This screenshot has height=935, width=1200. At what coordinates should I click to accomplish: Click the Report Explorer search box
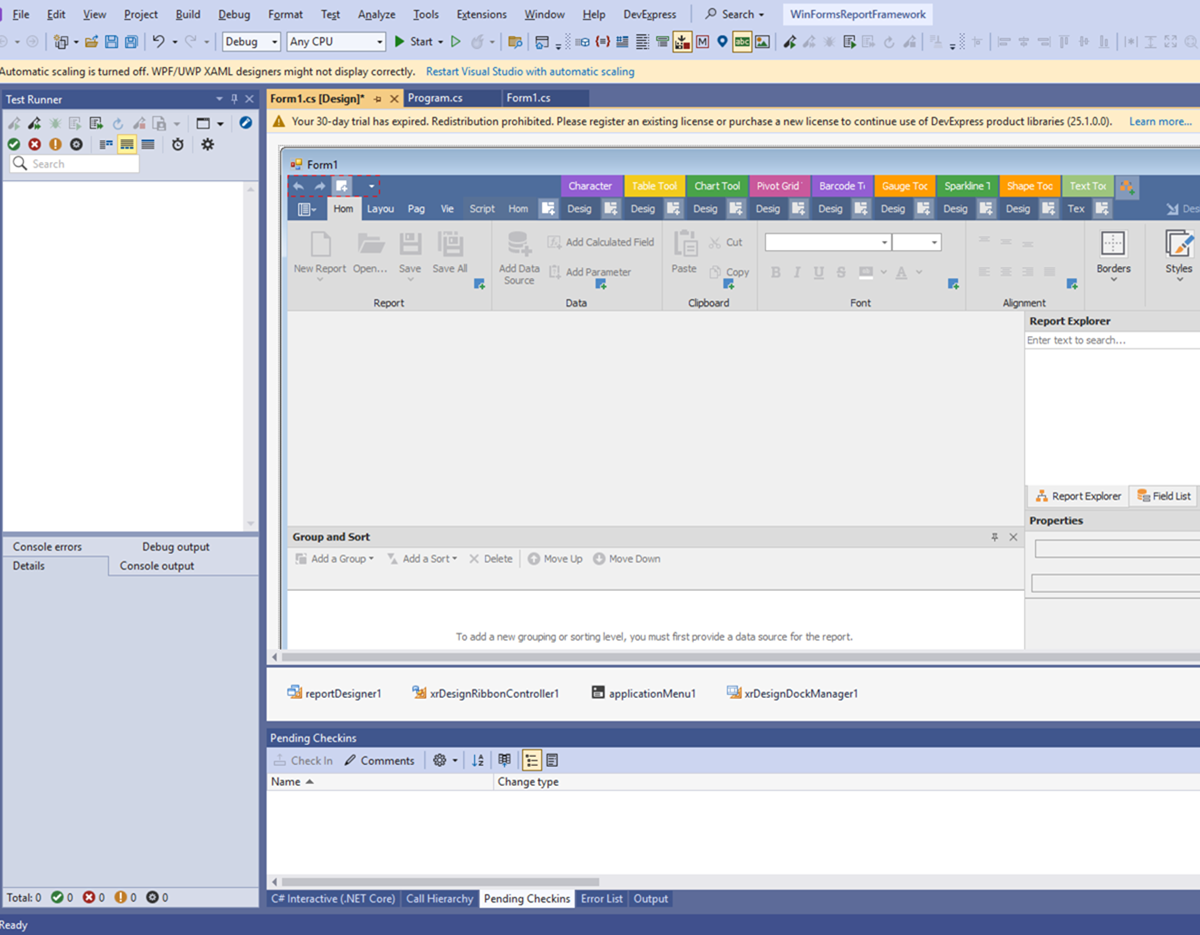pyautogui.click(x=1112, y=340)
